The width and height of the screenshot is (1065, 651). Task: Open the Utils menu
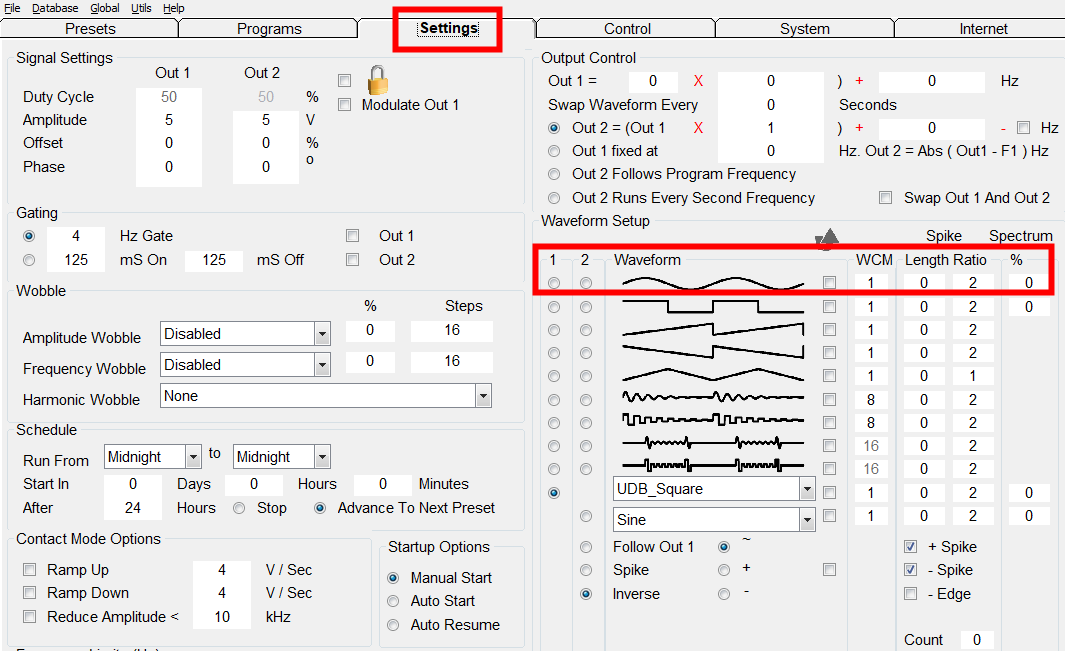[141, 8]
